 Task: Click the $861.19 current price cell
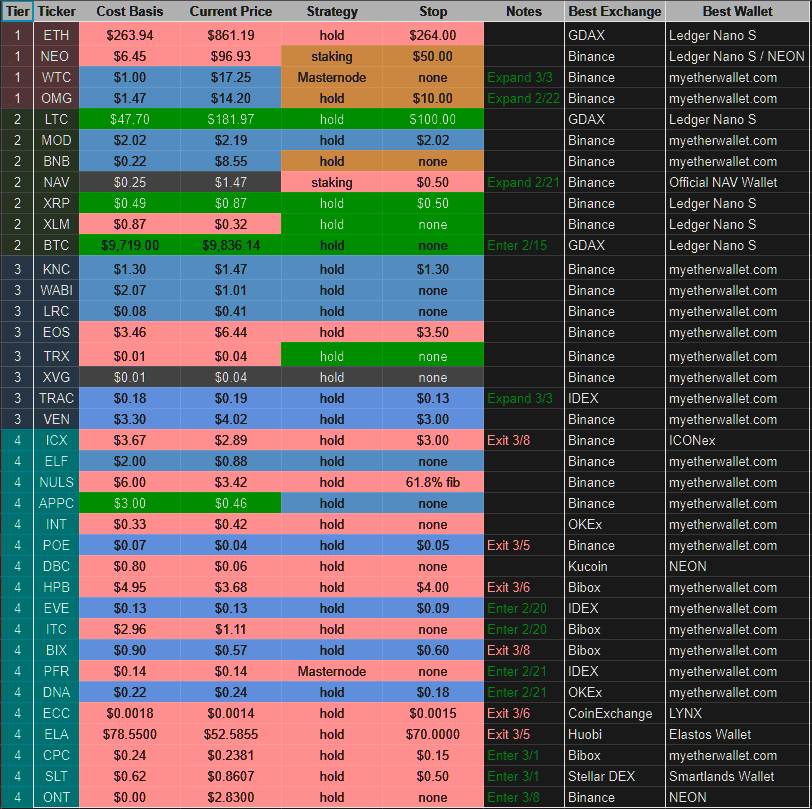click(x=230, y=35)
